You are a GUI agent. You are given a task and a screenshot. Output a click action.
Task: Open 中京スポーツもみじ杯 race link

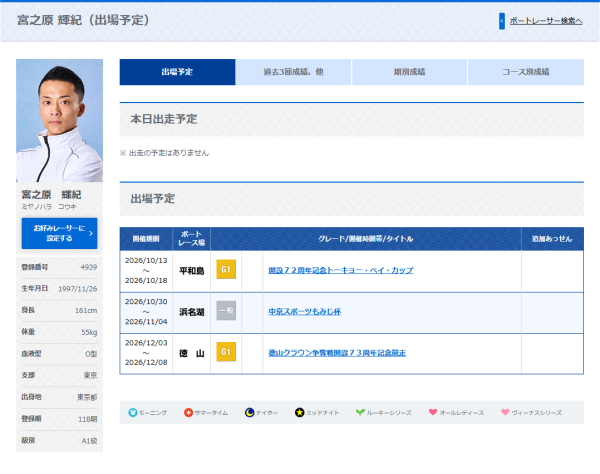point(305,311)
